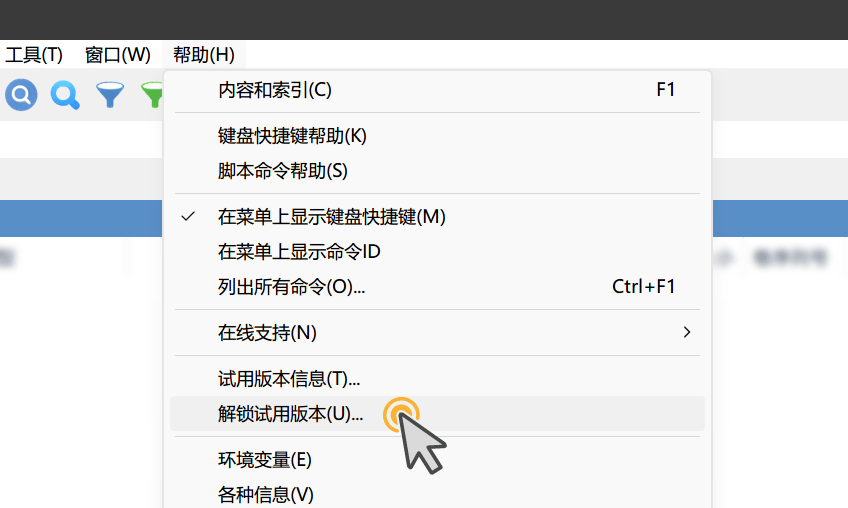Click the blue funnel filter icon
Viewport: 848px width, 508px height.
point(110,95)
